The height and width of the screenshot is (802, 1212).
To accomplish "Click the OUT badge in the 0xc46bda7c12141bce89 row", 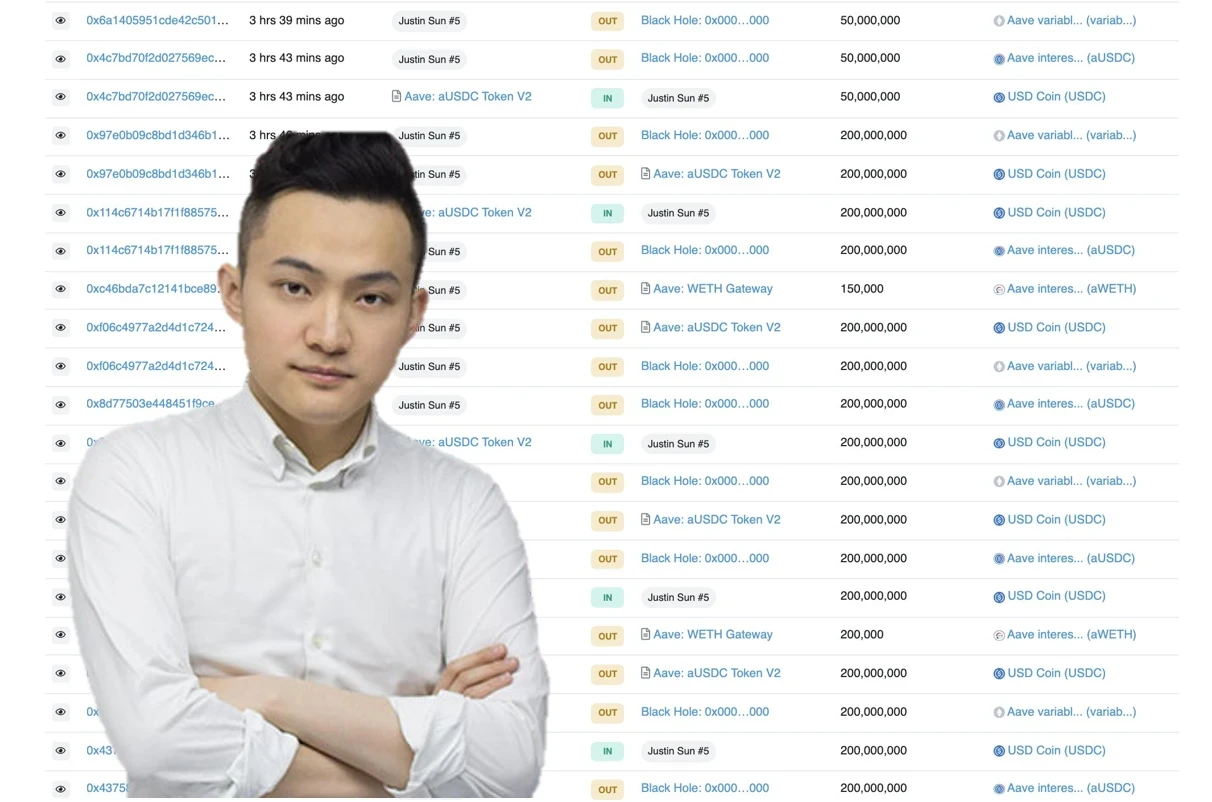I will [607, 290].
